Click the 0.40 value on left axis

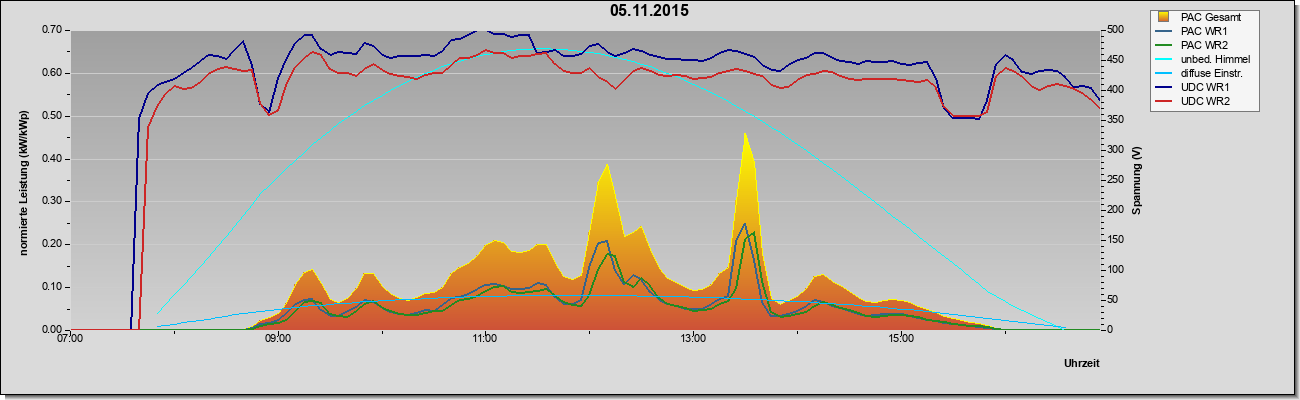point(53,159)
